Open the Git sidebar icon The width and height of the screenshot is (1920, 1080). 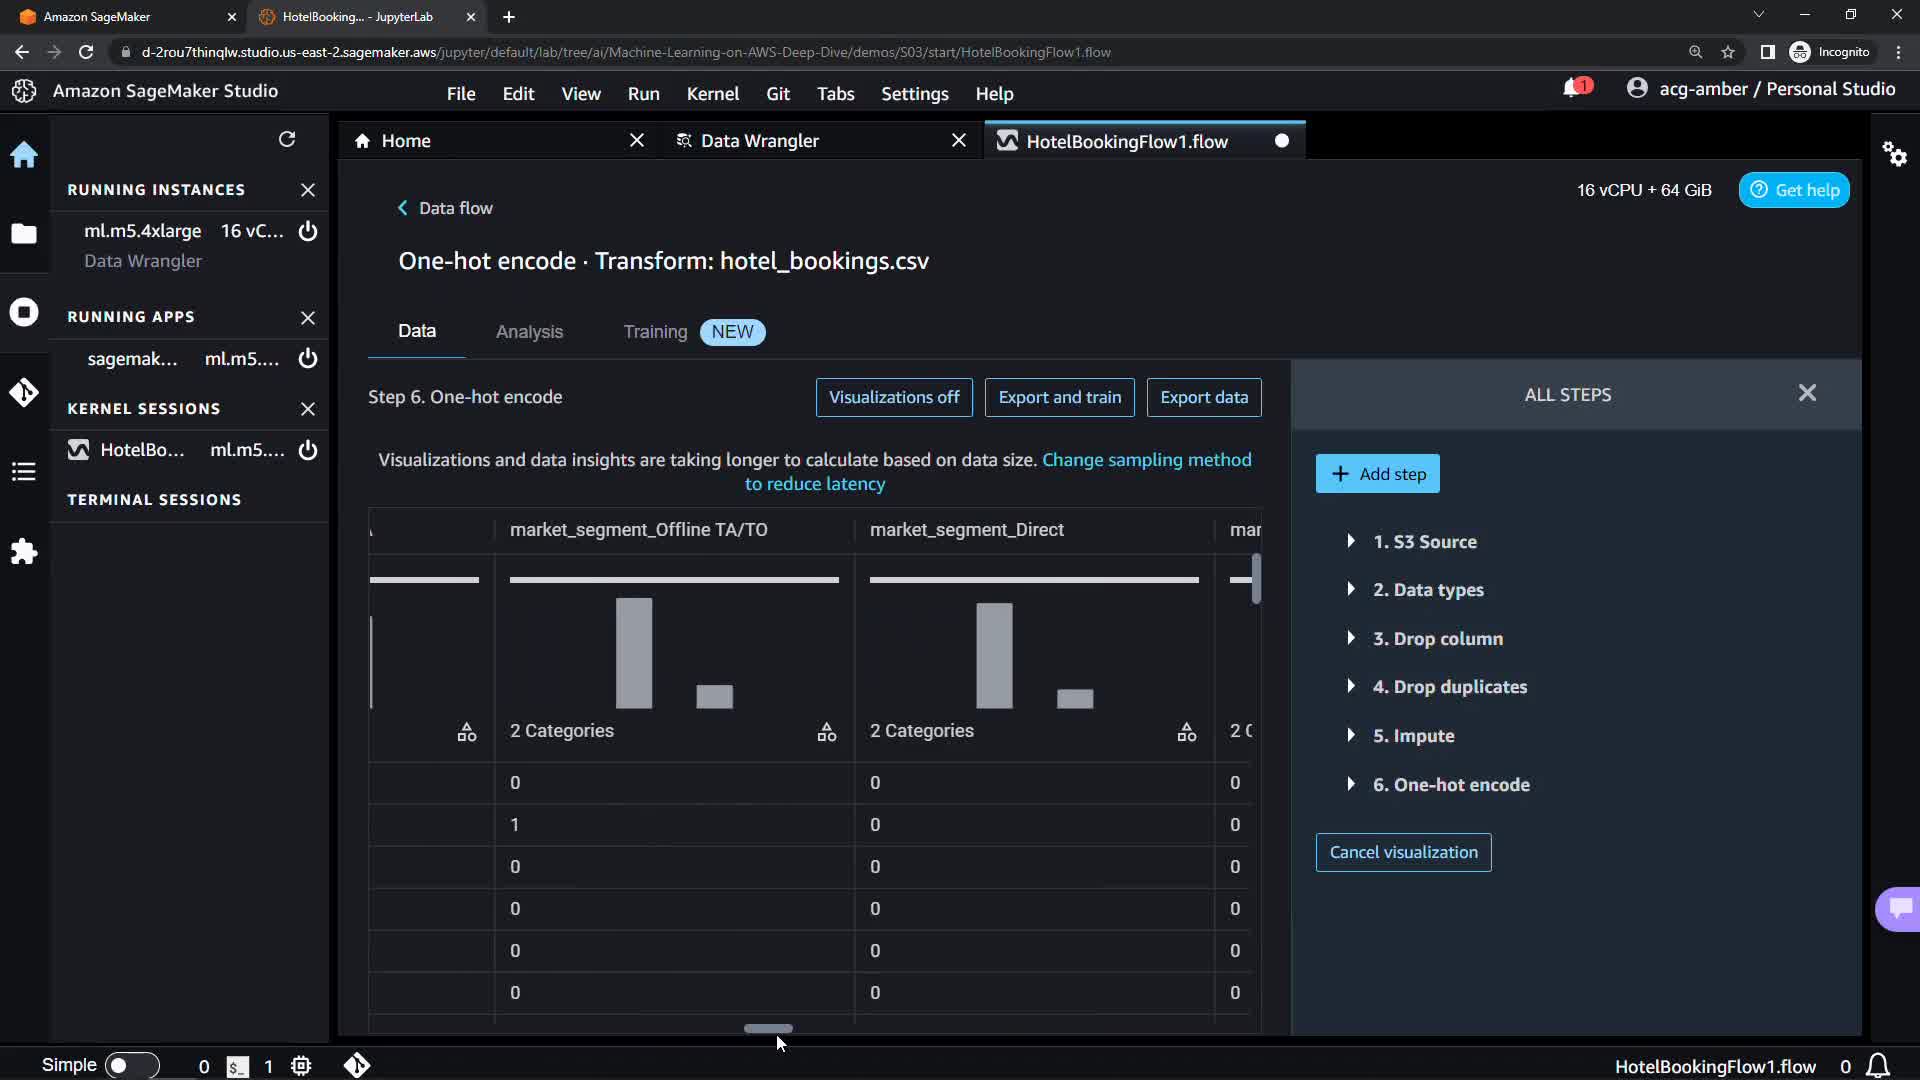tap(24, 392)
